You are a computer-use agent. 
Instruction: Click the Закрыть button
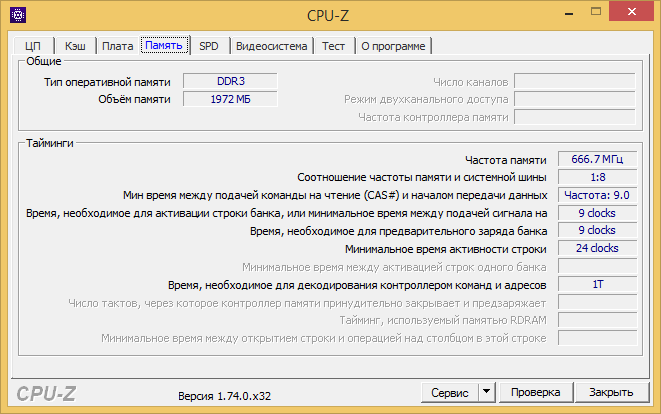pos(611,392)
